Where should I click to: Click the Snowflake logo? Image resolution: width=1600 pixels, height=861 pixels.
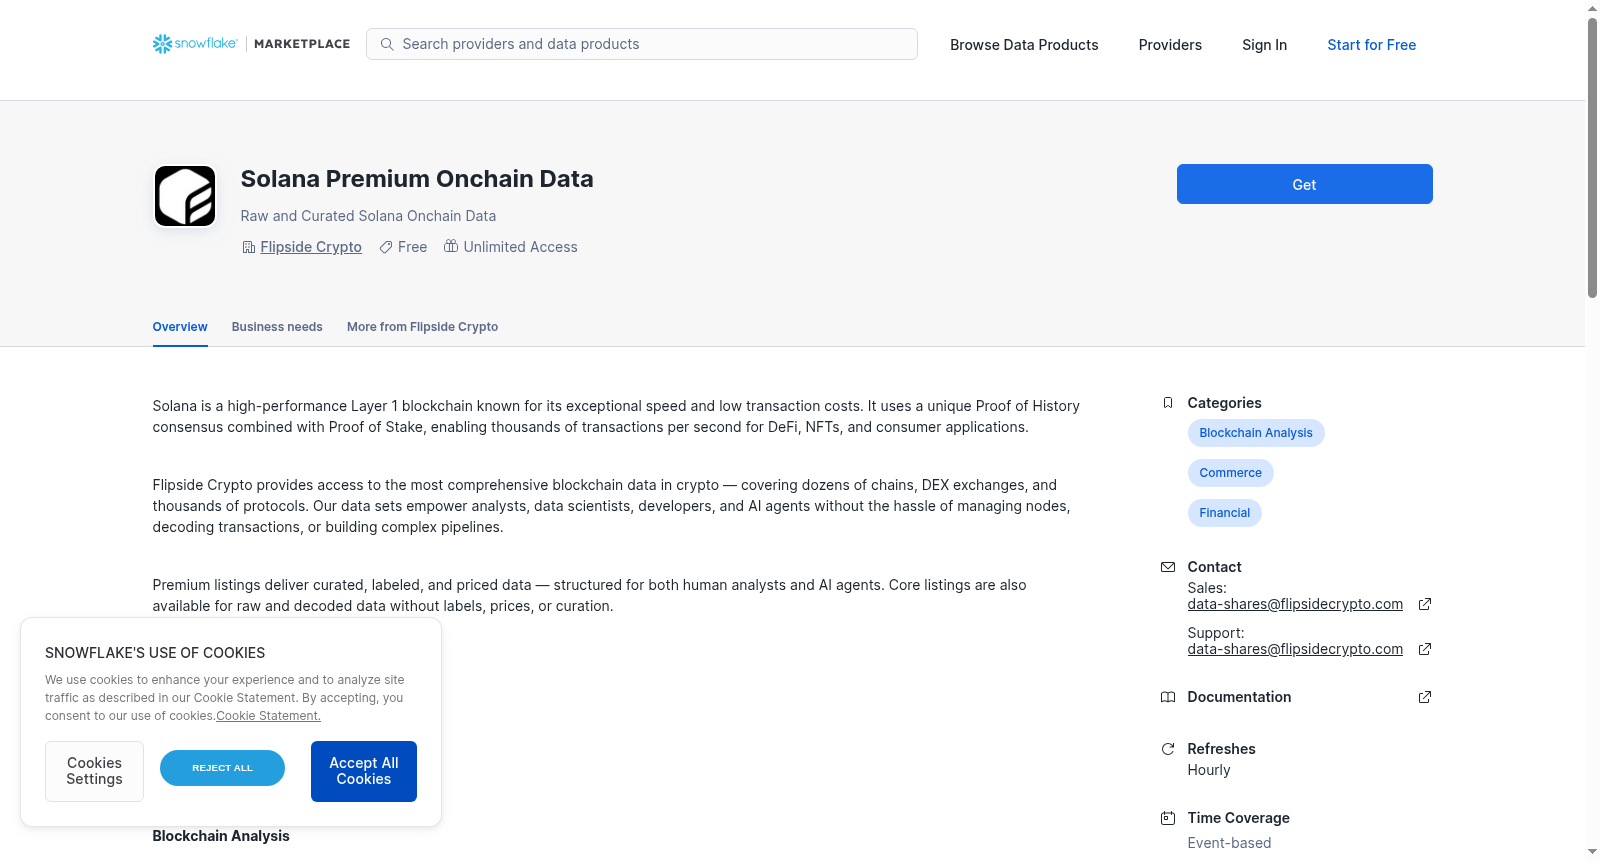point(195,44)
